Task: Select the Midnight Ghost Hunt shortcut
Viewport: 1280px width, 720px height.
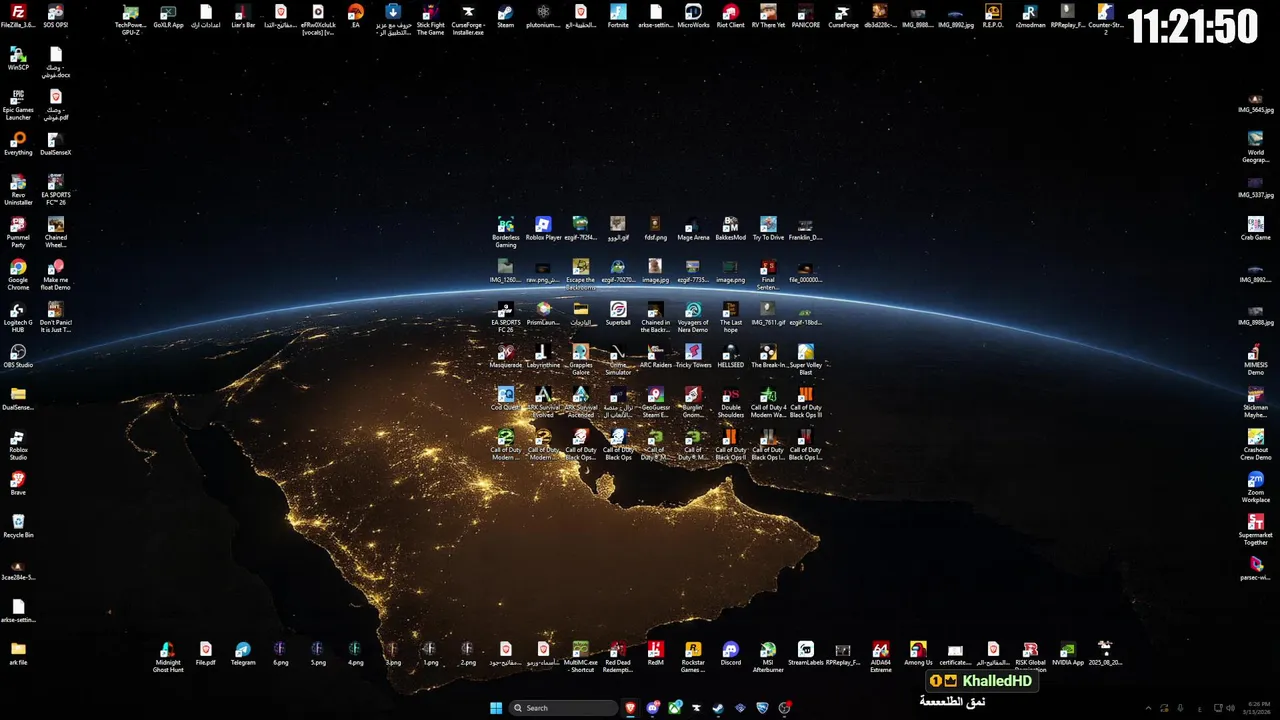Action: [168, 657]
